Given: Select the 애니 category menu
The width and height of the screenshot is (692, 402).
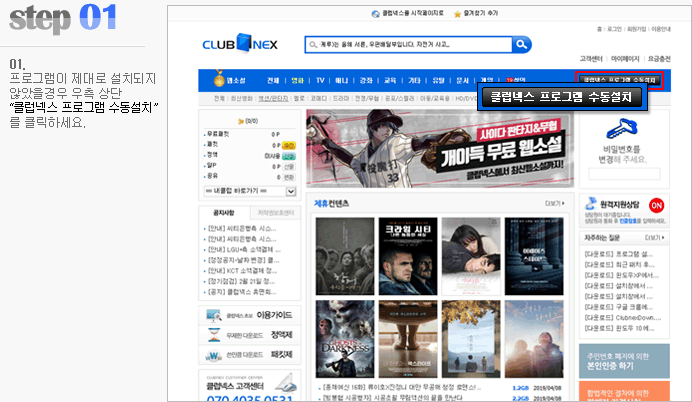Looking at the screenshot, I should tap(342, 80).
